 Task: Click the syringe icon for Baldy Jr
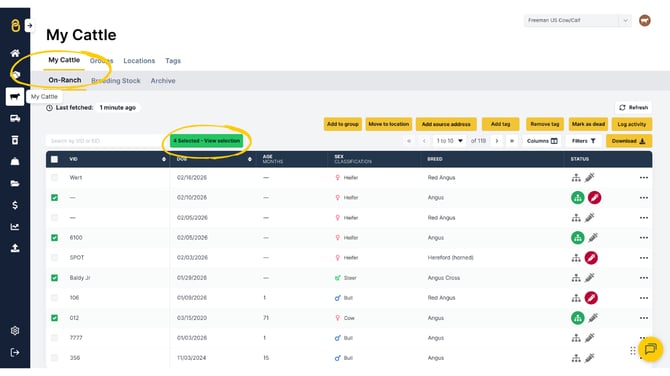[x=590, y=278]
